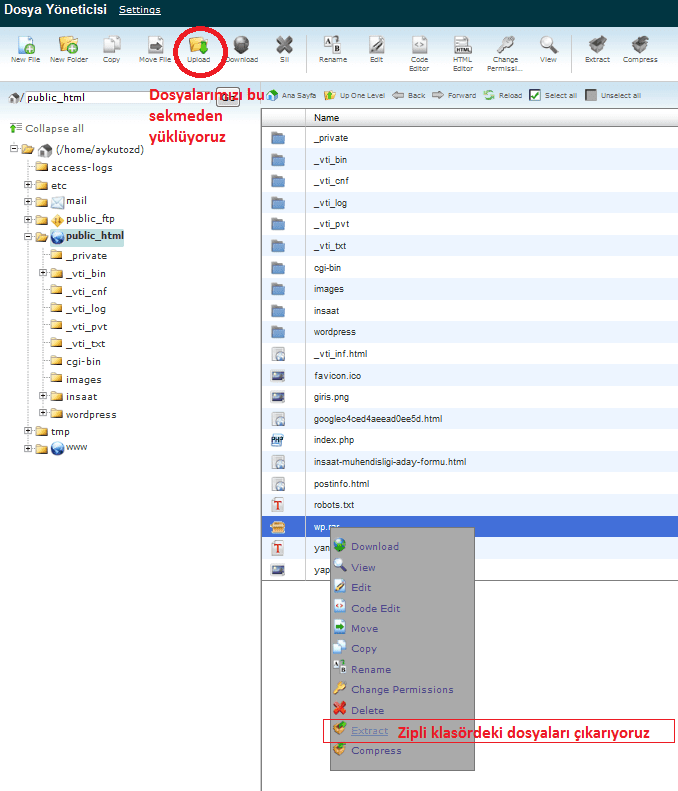Screen dimensions: 678x791
Task: Click the robots.txt file icon
Action: 278,505
